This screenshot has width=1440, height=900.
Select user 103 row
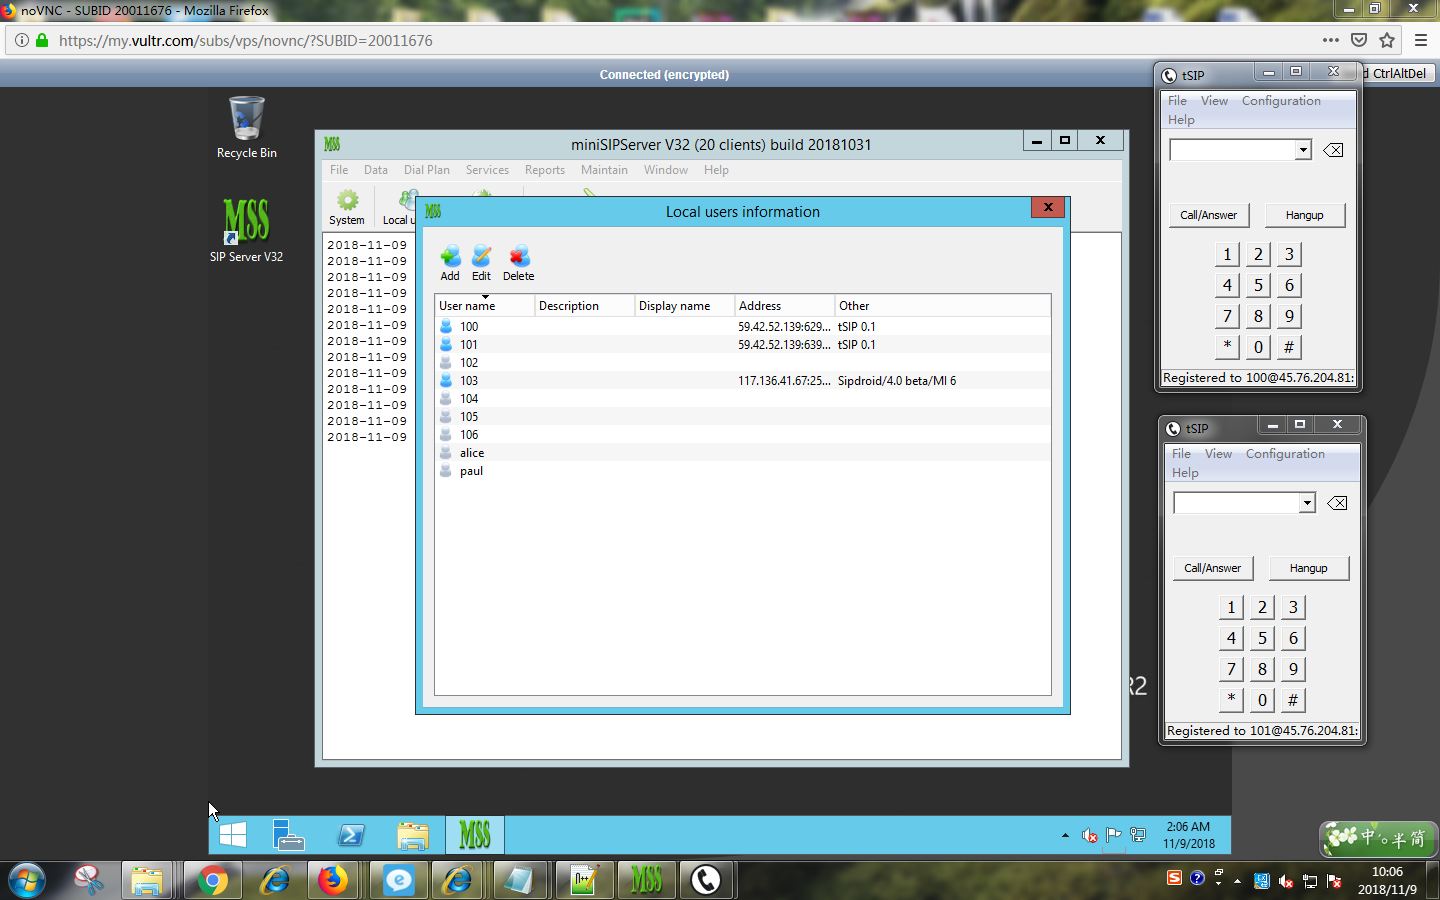pyautogui.click(x=743, y=381)
